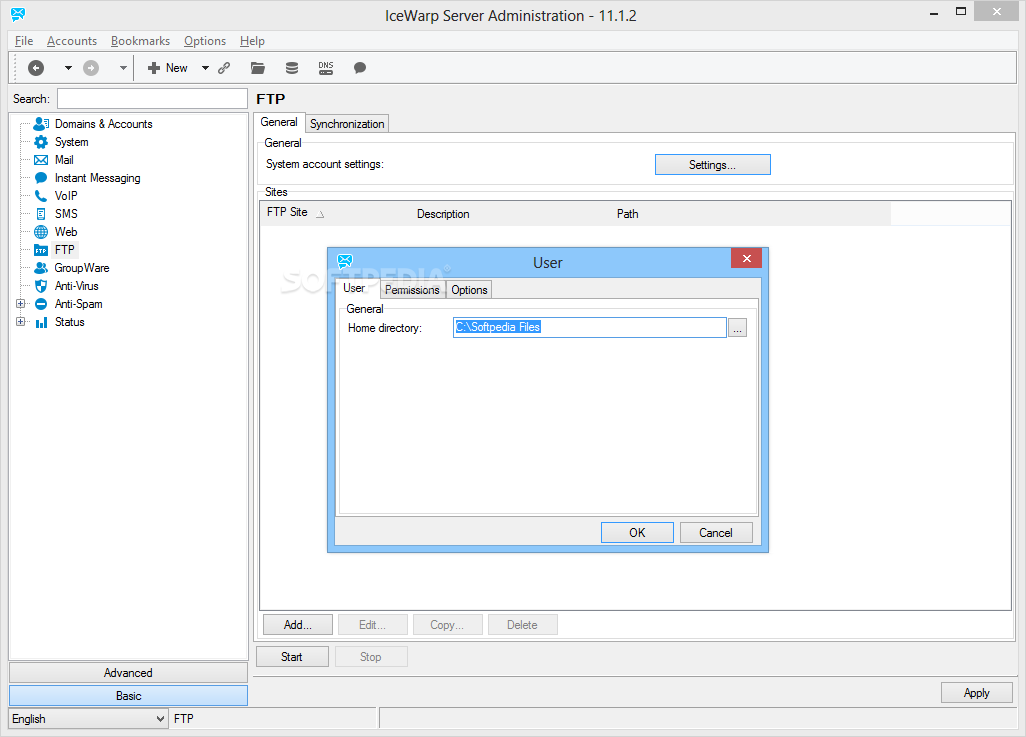Select the VoIP phone icon in tree
The image size is (1026, 737).
click(x=41, y=196)
